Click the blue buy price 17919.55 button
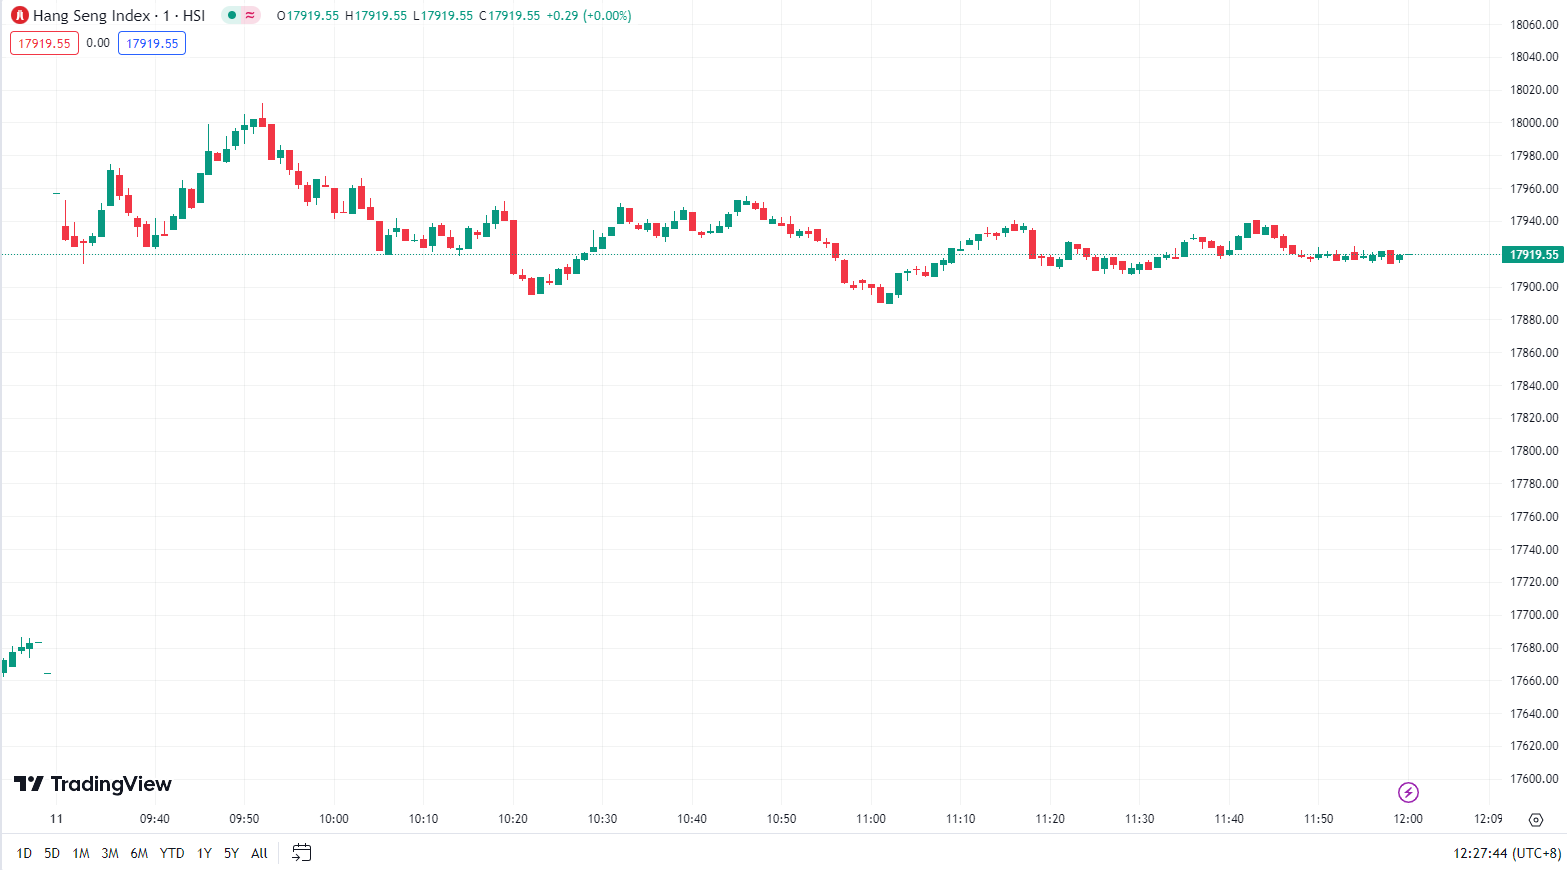 click(152, 43)
